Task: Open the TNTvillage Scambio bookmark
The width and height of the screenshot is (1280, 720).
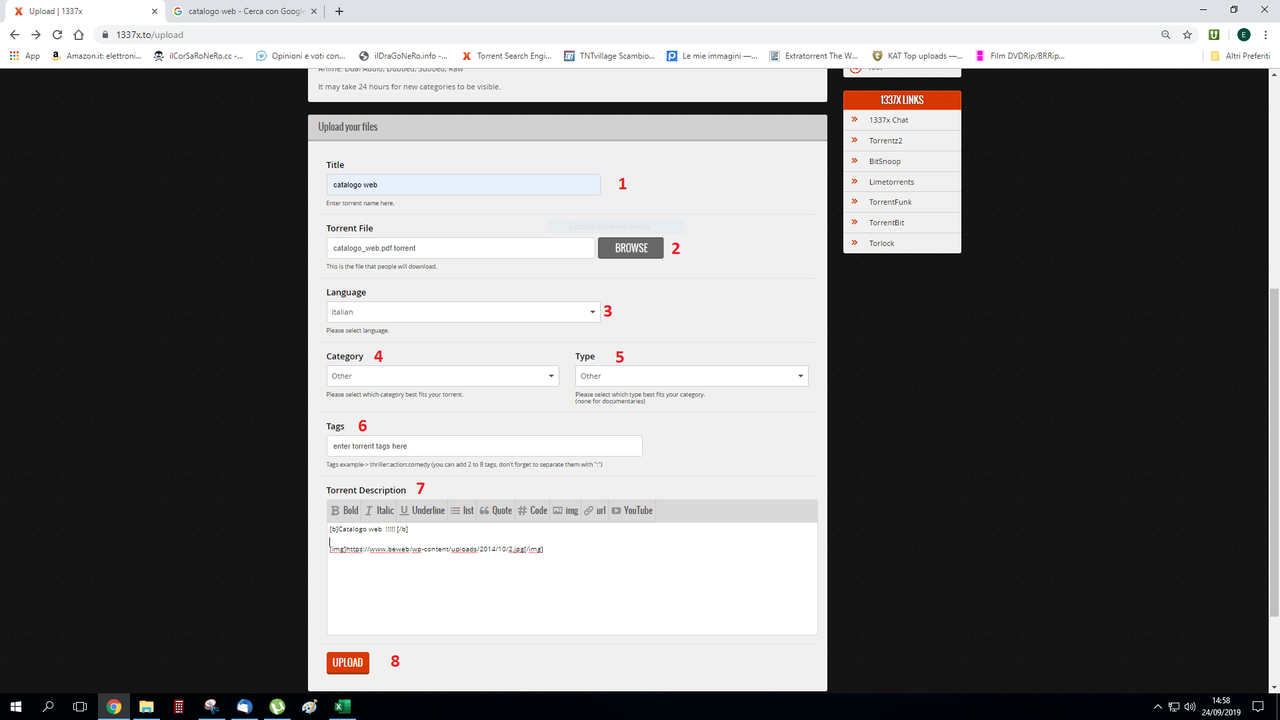Action: pos(609,56)
